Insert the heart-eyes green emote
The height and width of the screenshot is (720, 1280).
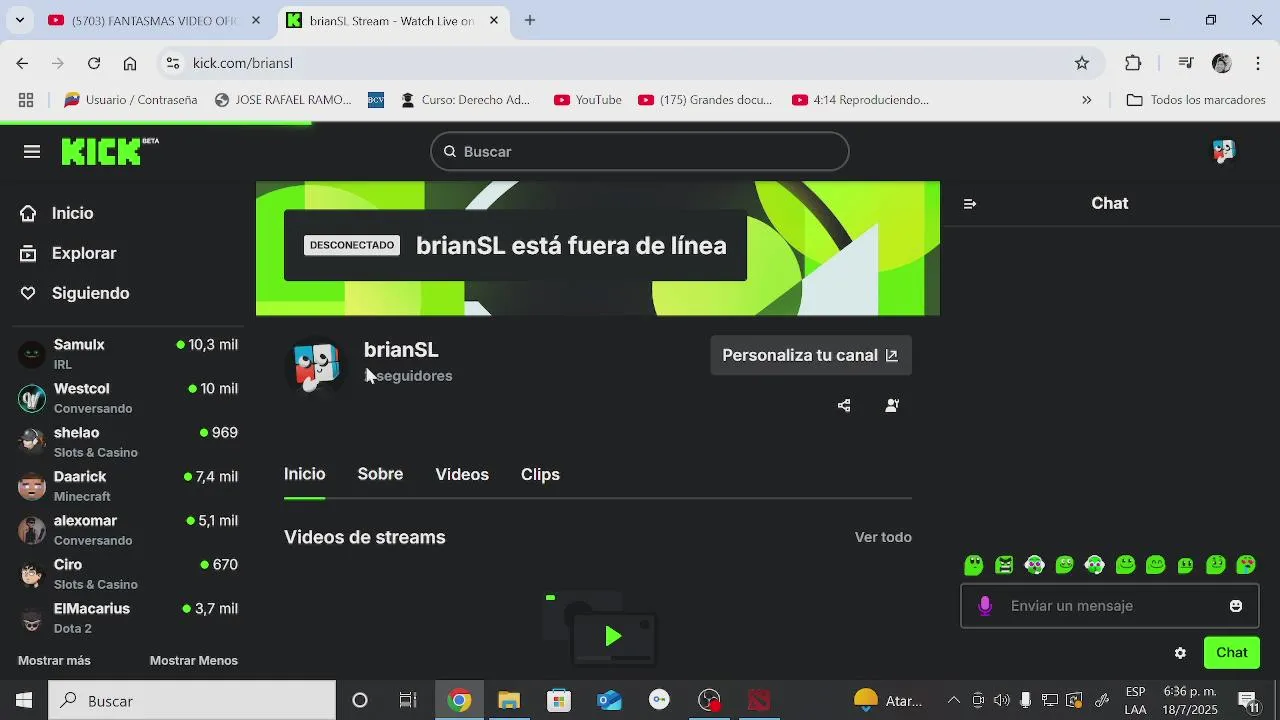[x=1246, y=565]
